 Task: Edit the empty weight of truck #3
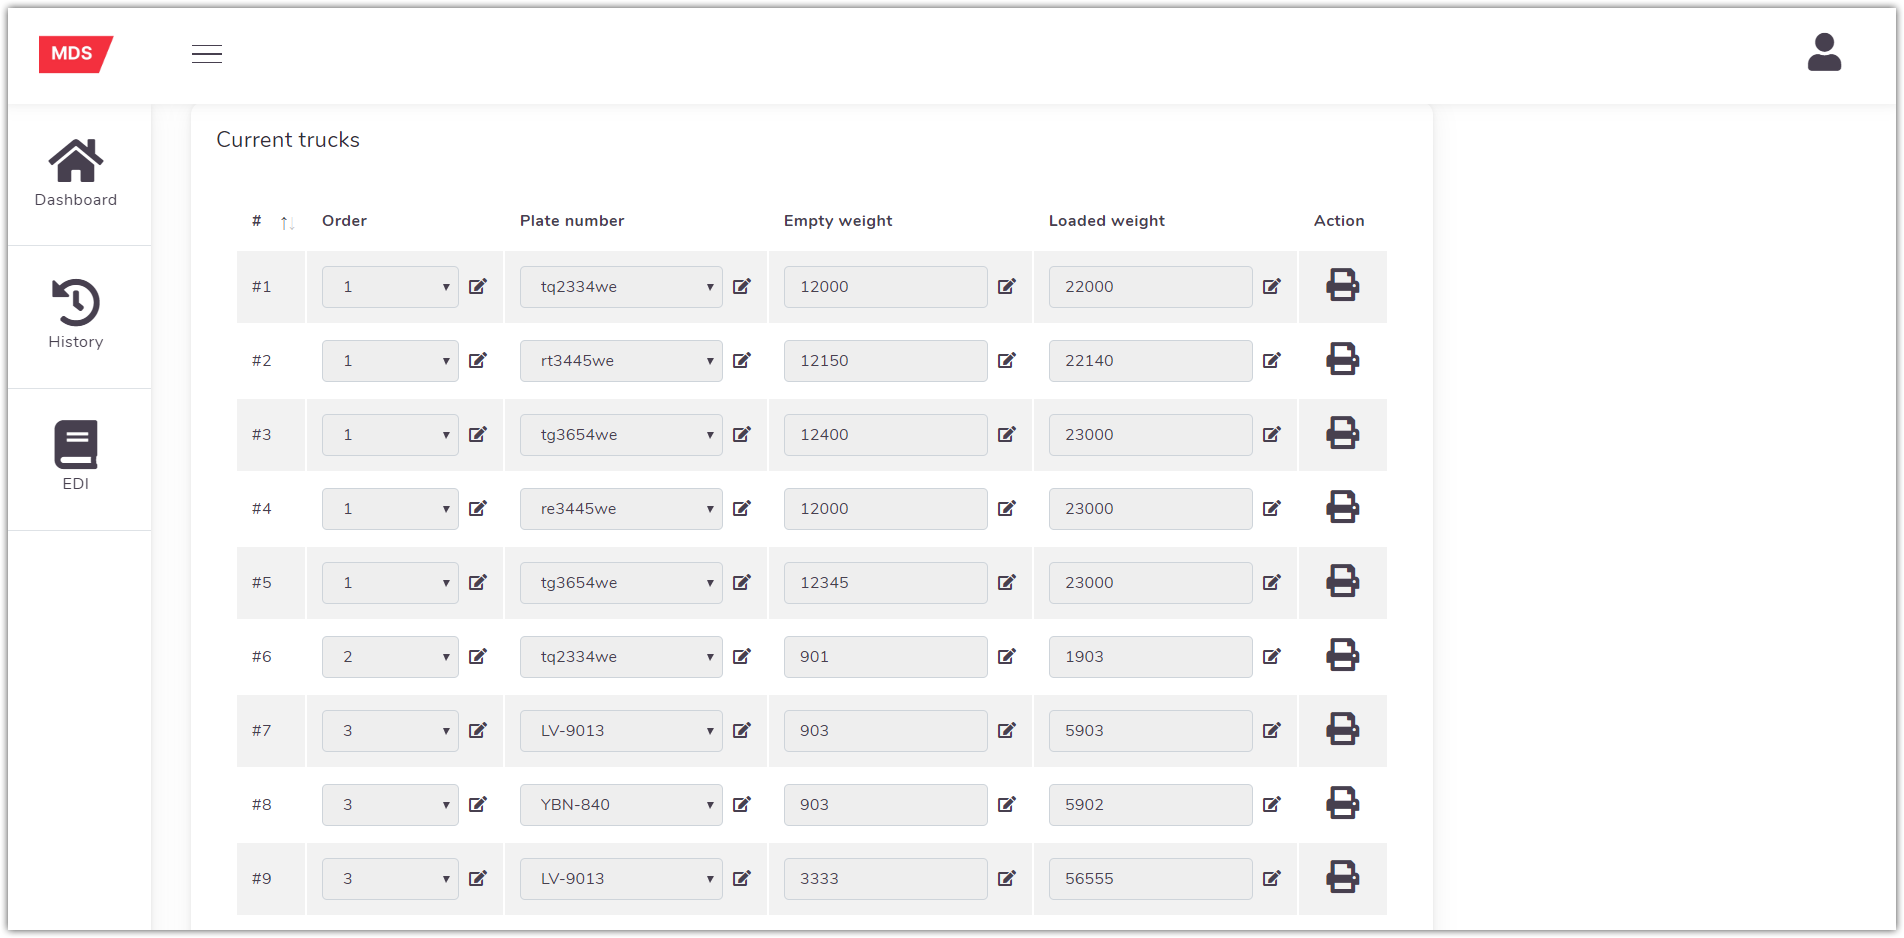coord(1007,434)
